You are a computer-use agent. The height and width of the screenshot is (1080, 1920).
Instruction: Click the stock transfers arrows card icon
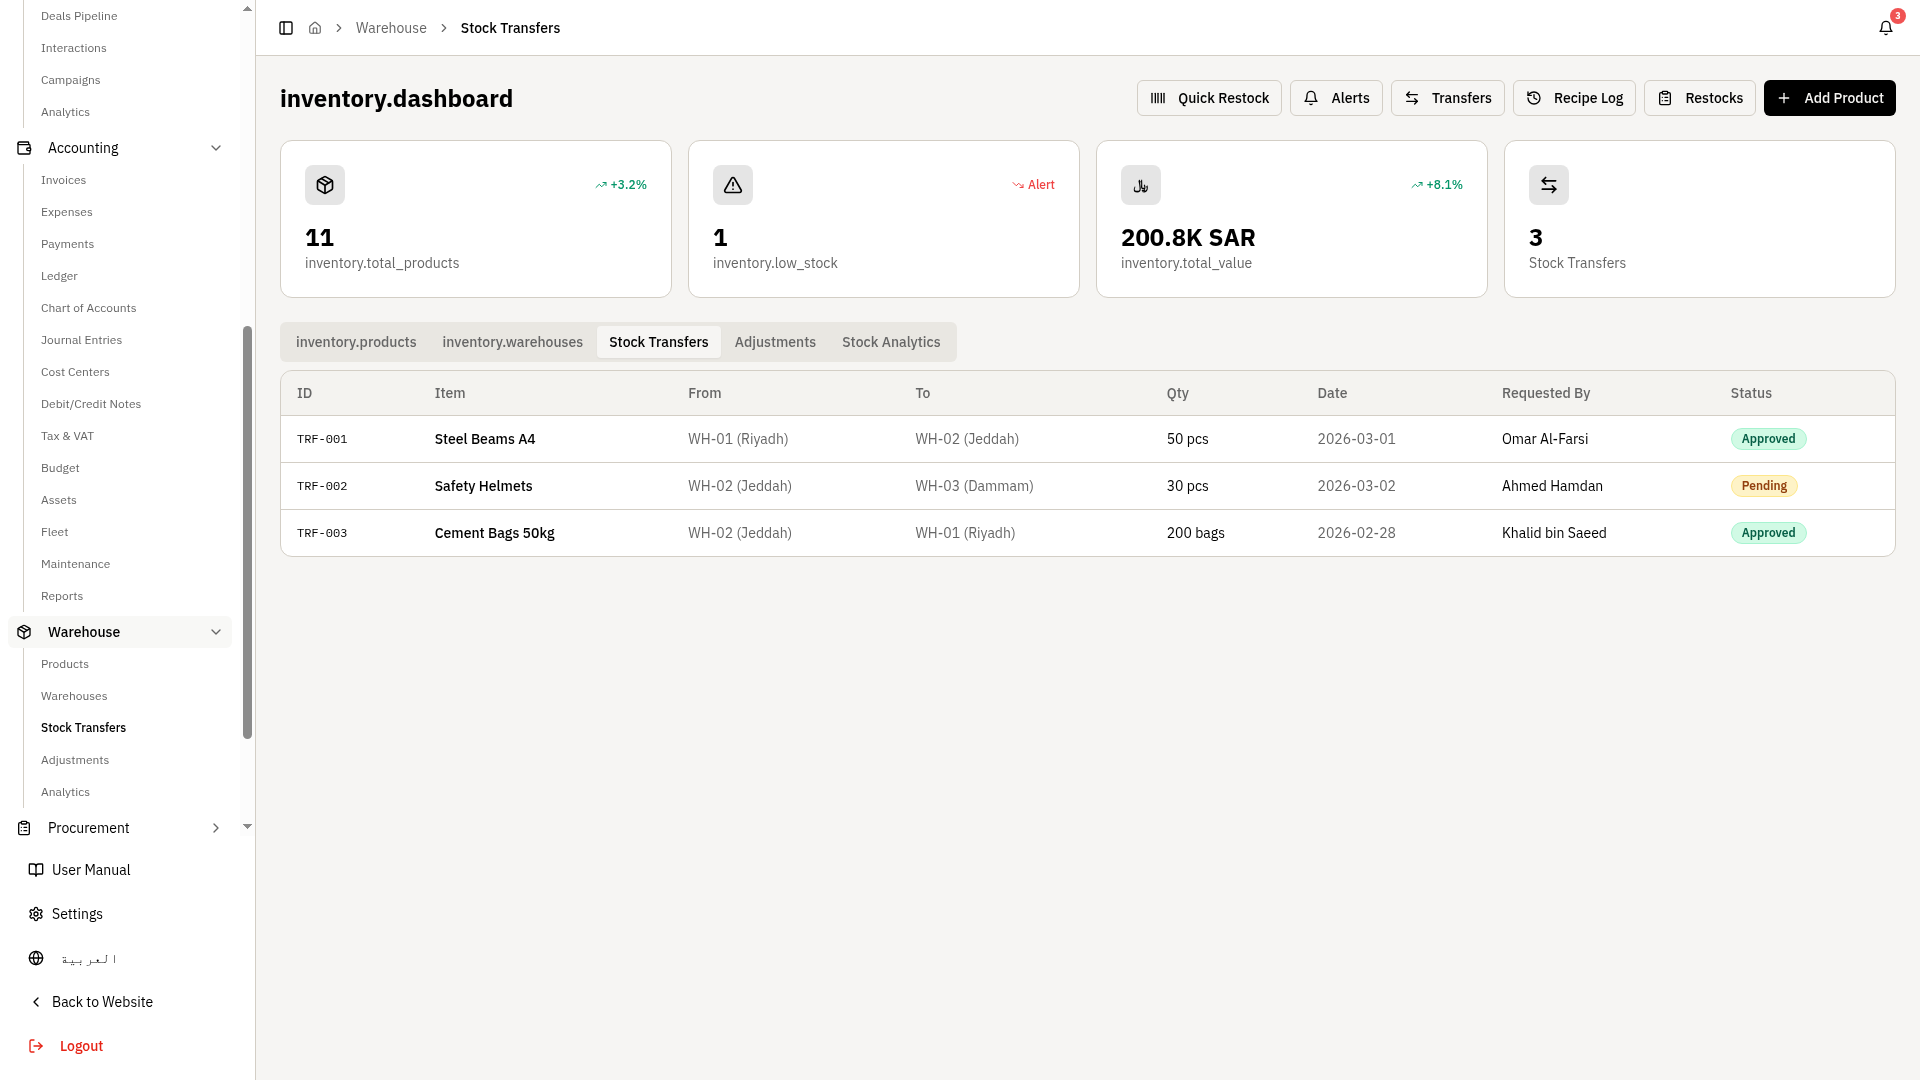[x=1549, y=185]
